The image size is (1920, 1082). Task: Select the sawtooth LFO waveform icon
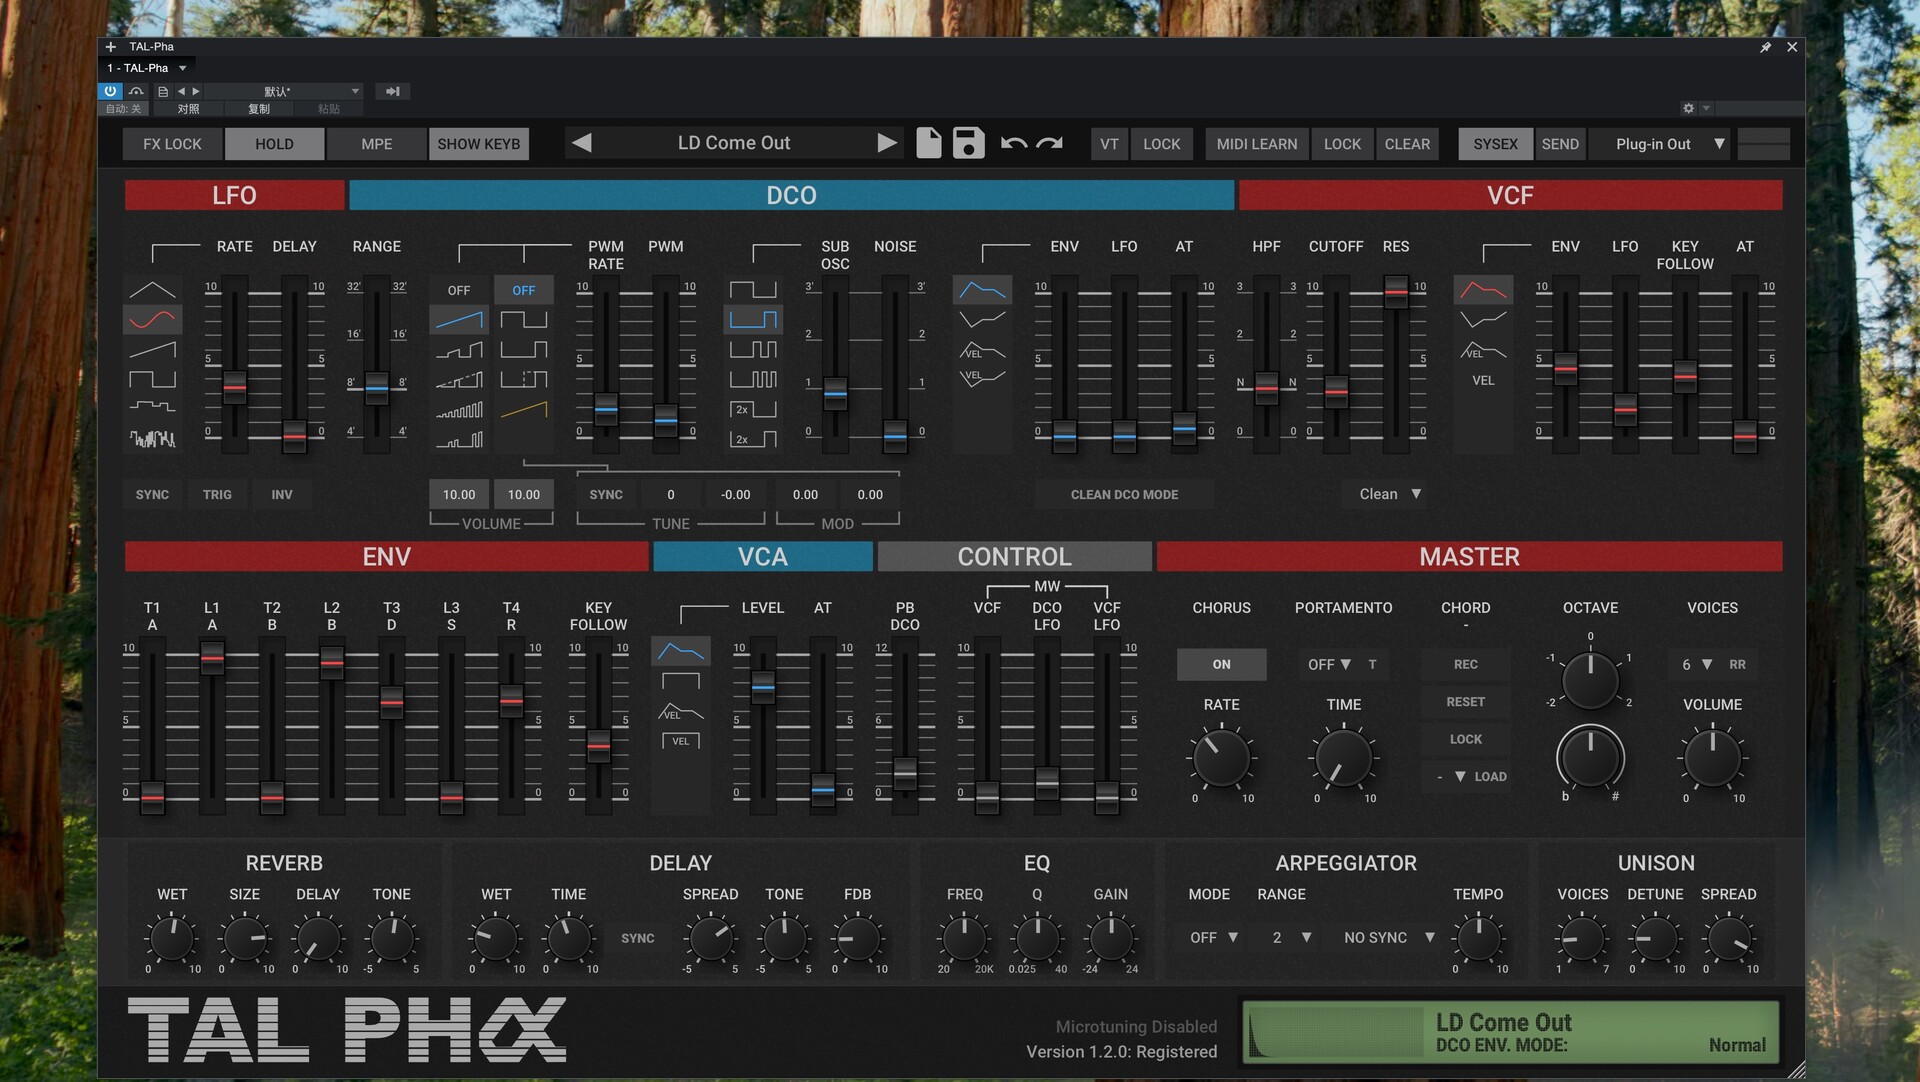pos(152,350)
